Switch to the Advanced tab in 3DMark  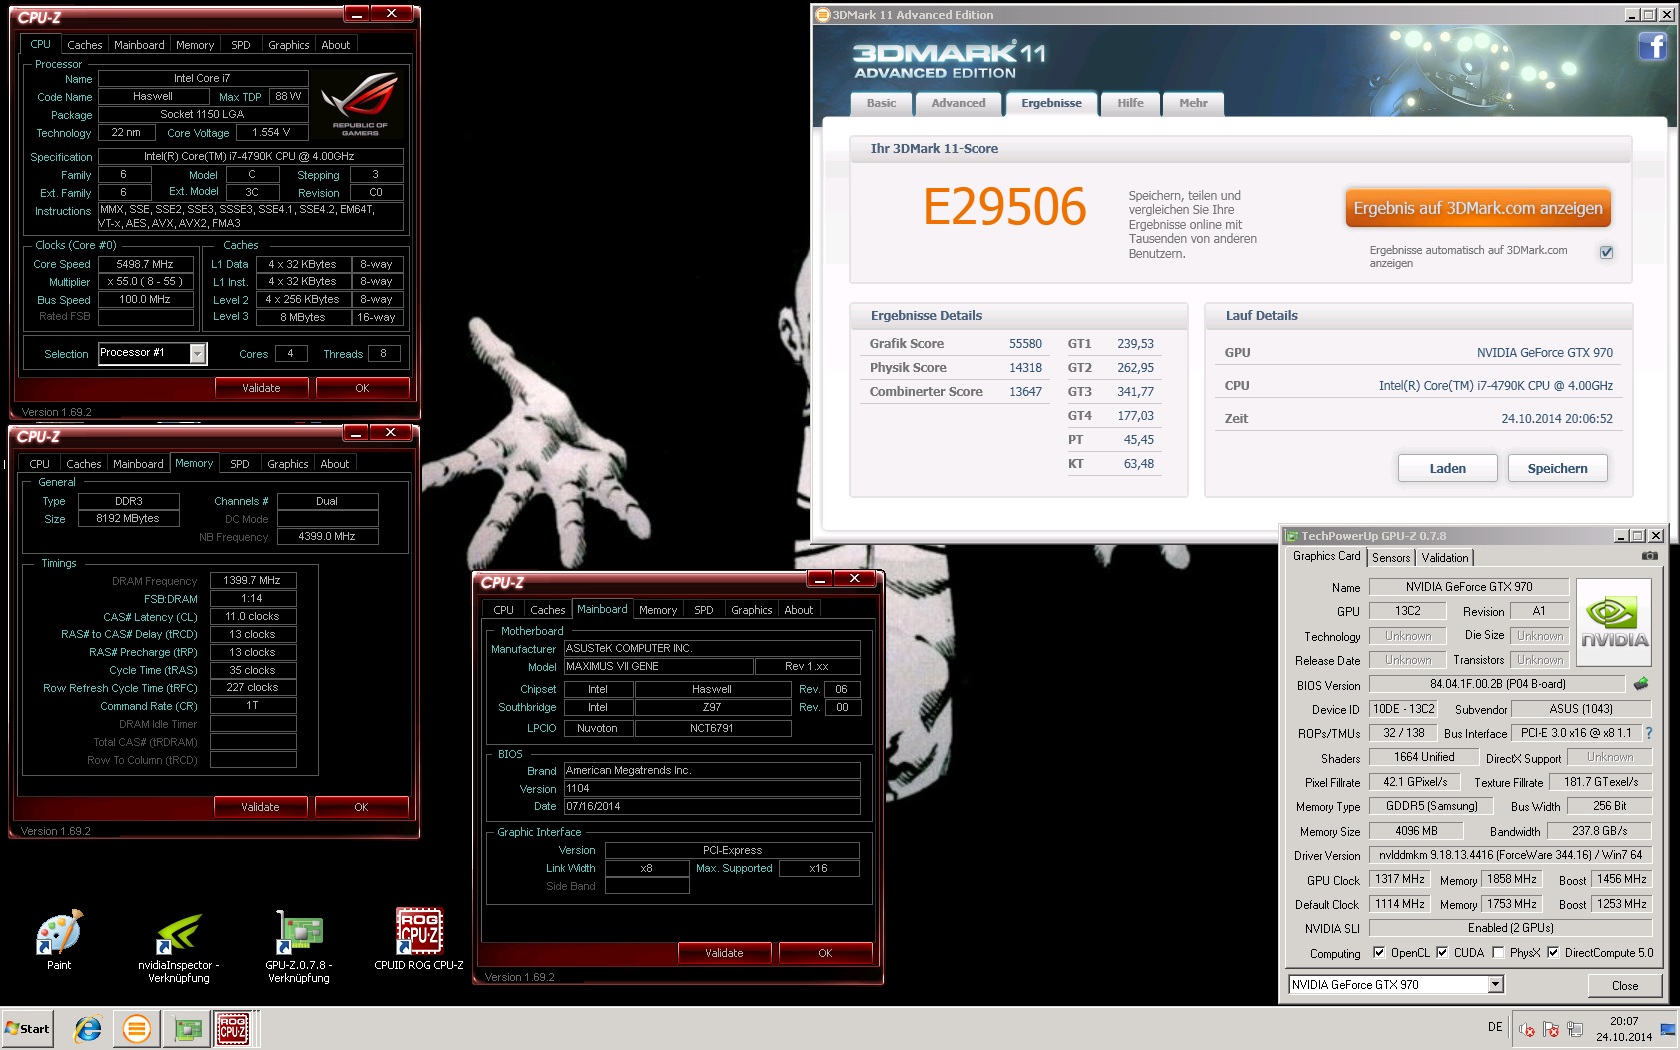tap(958, 103)
